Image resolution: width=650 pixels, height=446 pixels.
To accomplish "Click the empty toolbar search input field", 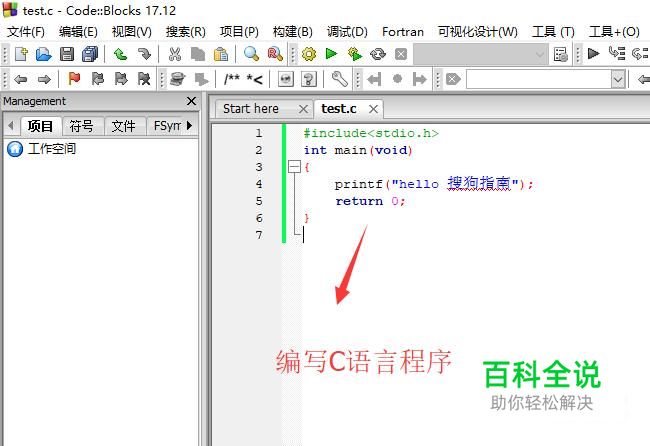I will [538, 79].
